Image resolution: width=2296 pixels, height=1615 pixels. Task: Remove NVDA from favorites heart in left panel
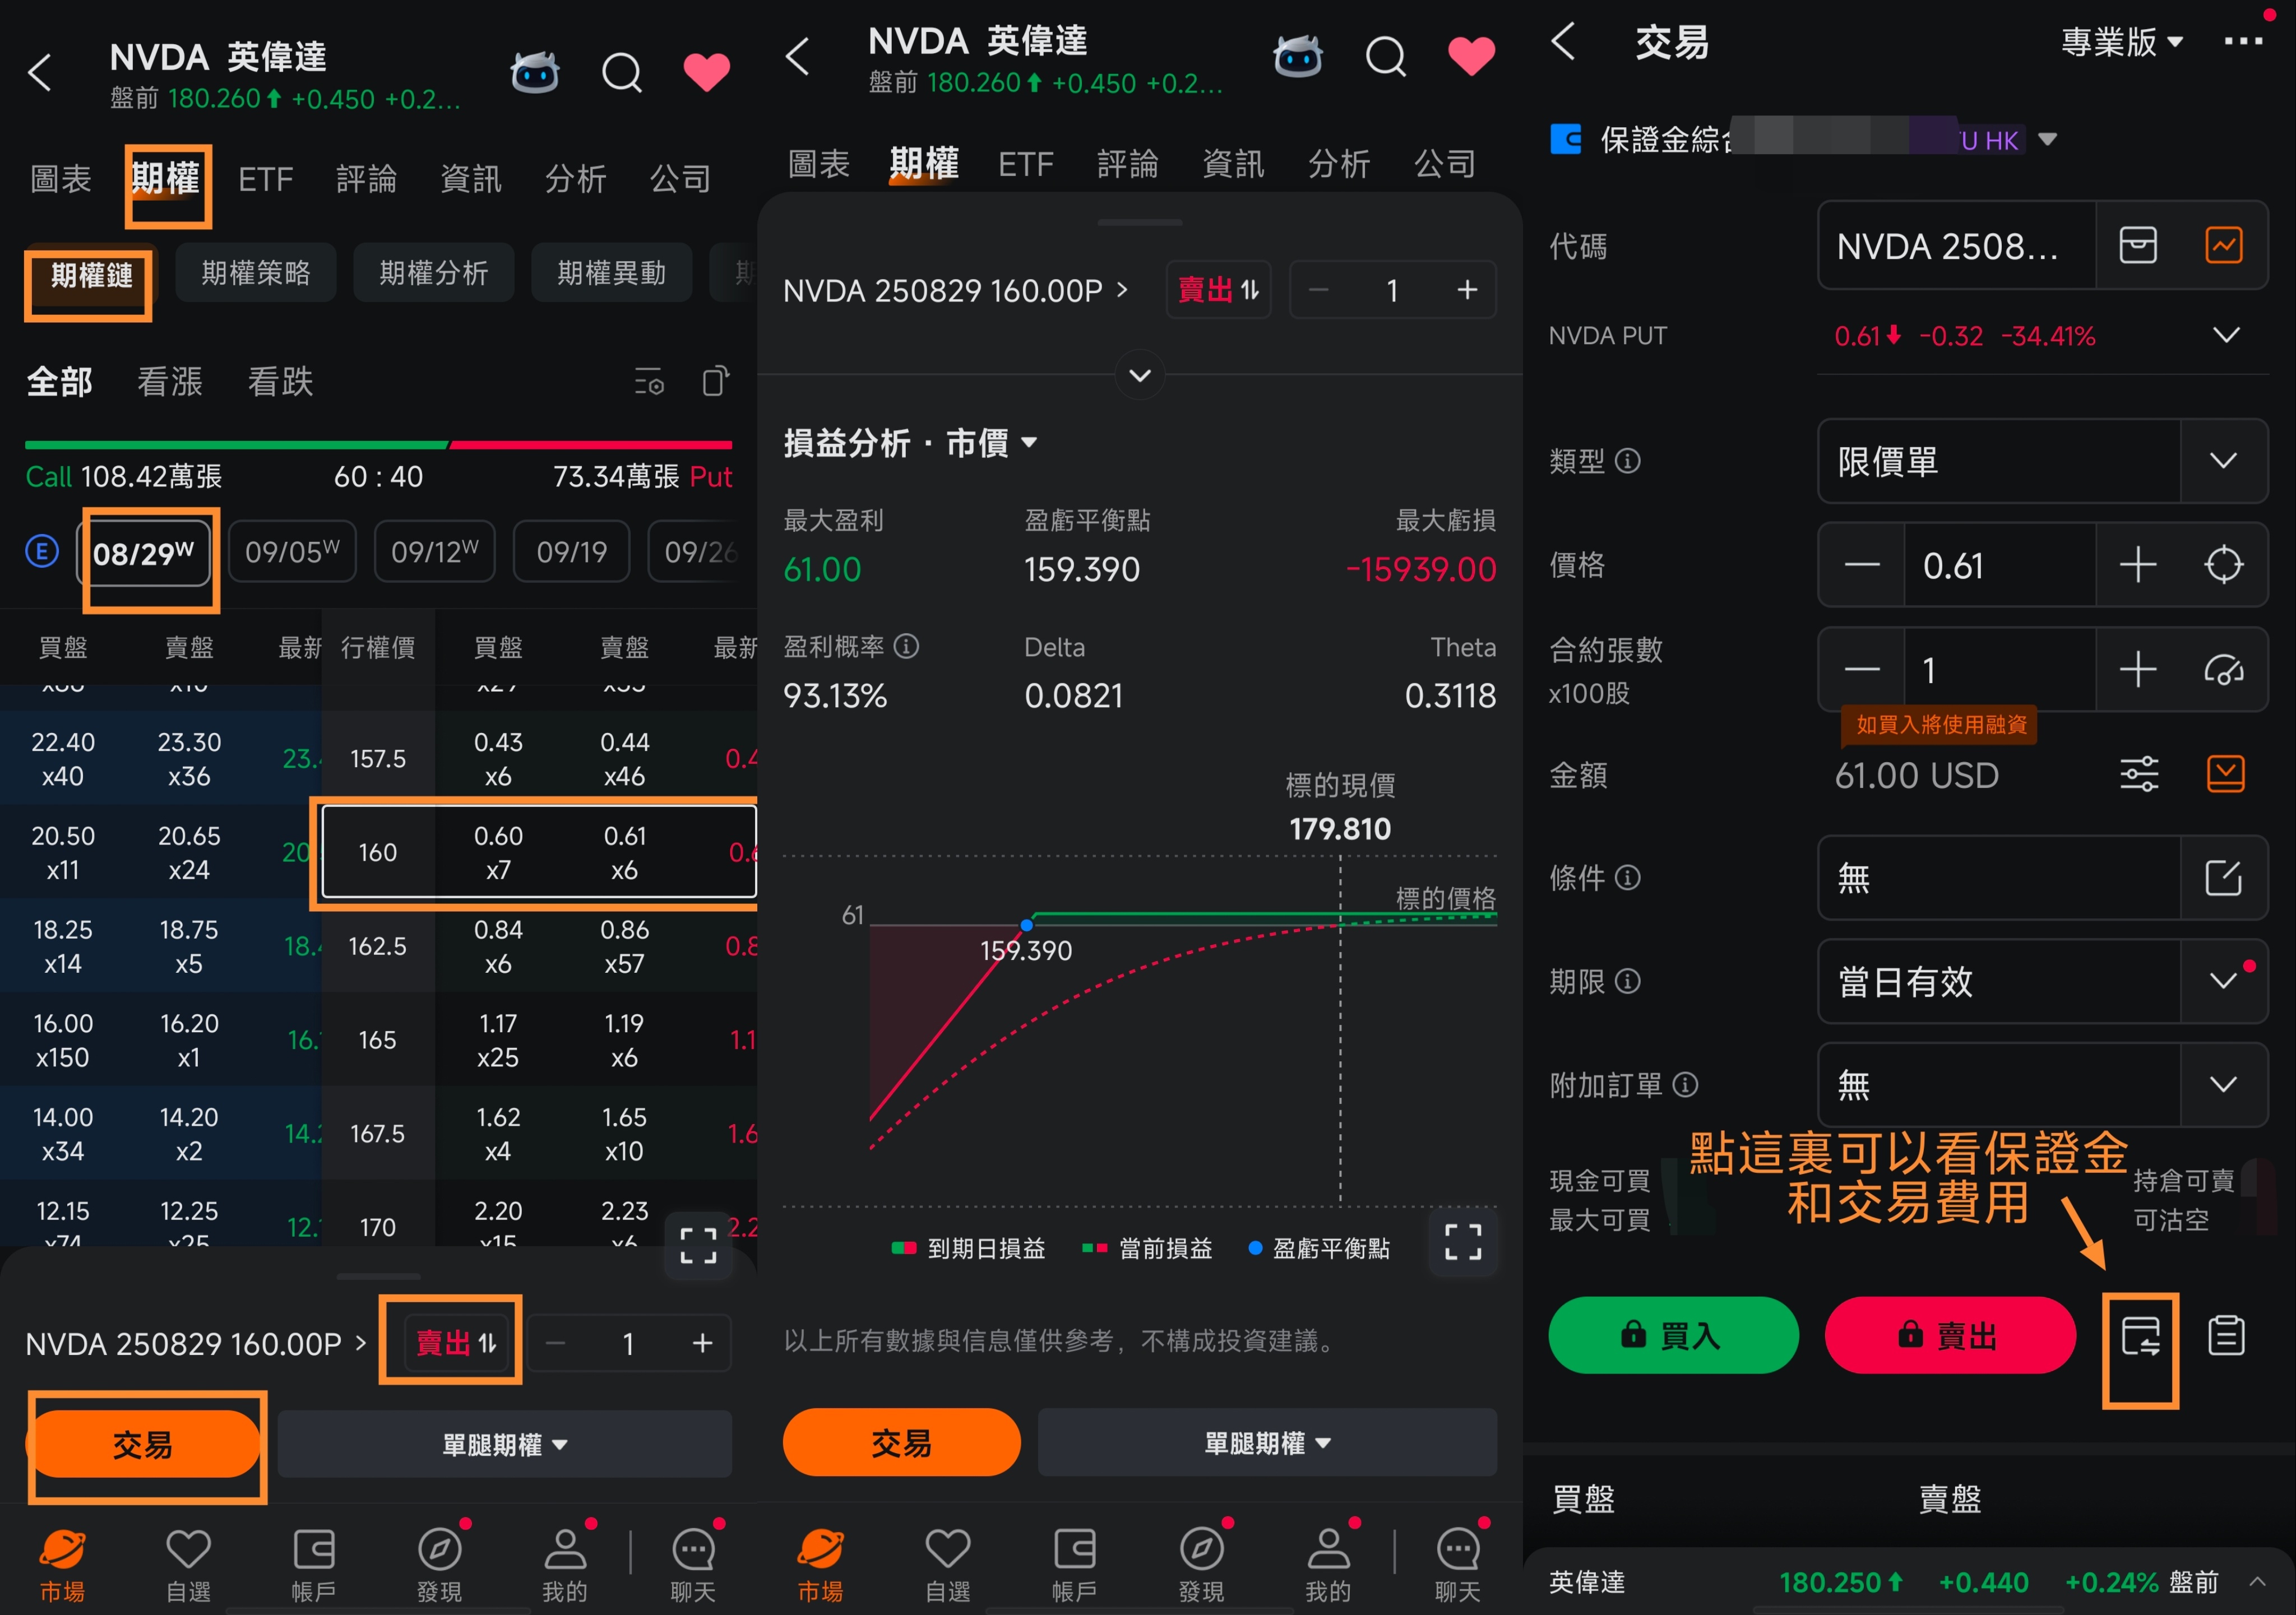pos(706,72)
